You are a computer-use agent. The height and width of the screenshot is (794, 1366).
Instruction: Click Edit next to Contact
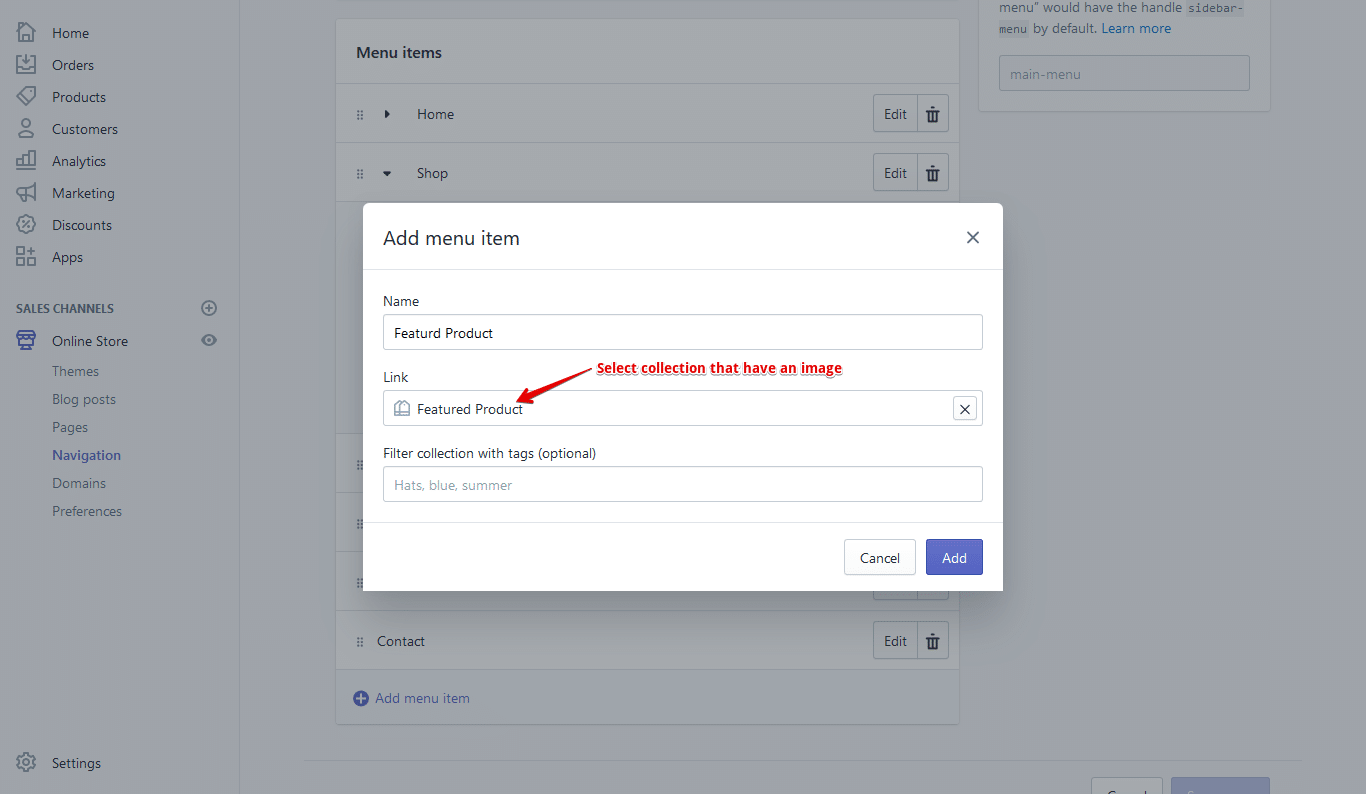[894, 640]
